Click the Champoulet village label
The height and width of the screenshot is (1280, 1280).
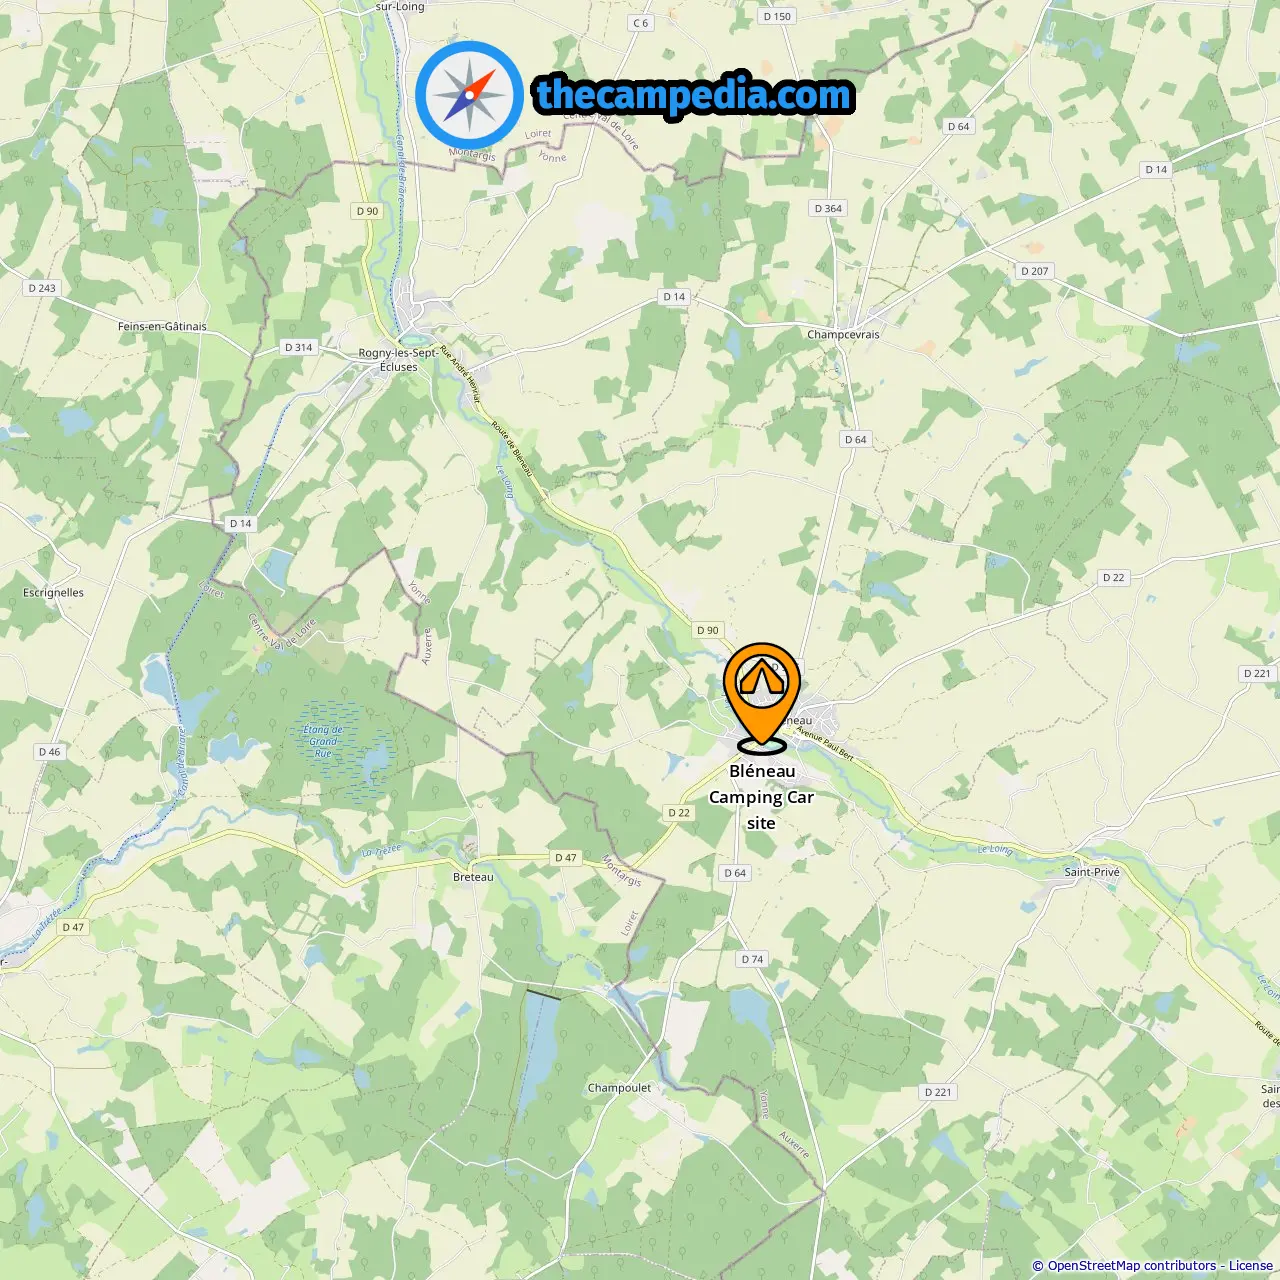pyautogui.click(x=619, y=1088)
